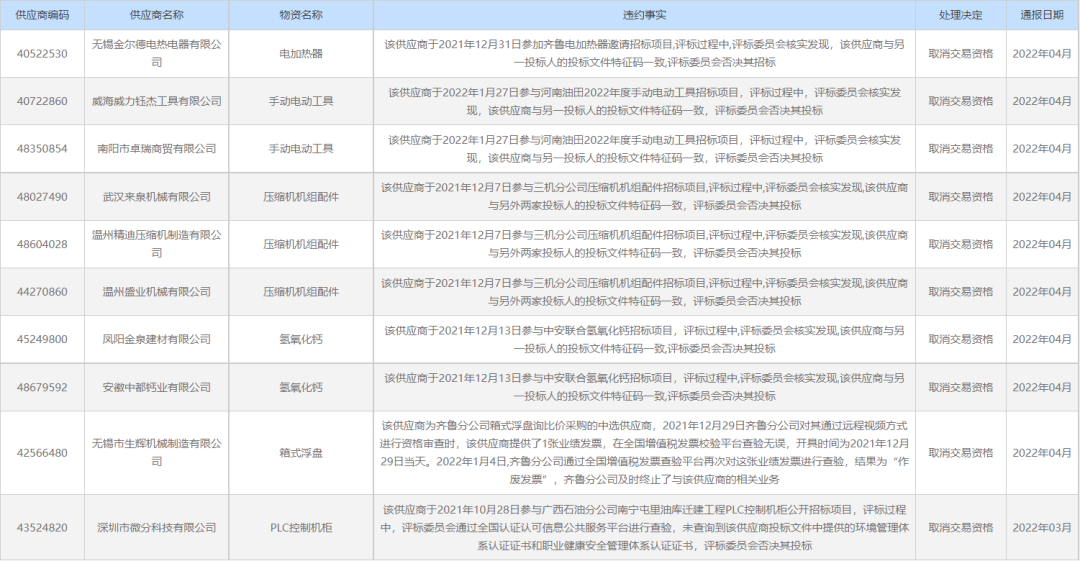Click date 2022年04月 in 48679592 row
Screen dimensions: 1080x561
(x=1041, y=387)
